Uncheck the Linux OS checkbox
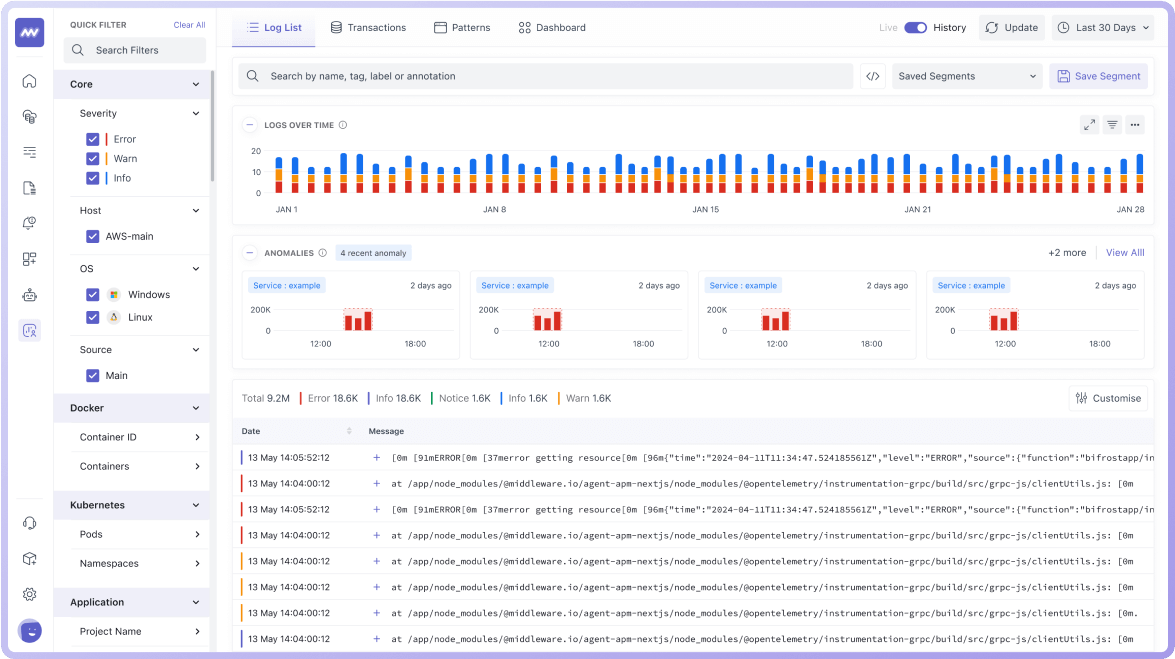The height and width of the screenshot is (659, 1175). pyautogui.click(x=93, y=317)
